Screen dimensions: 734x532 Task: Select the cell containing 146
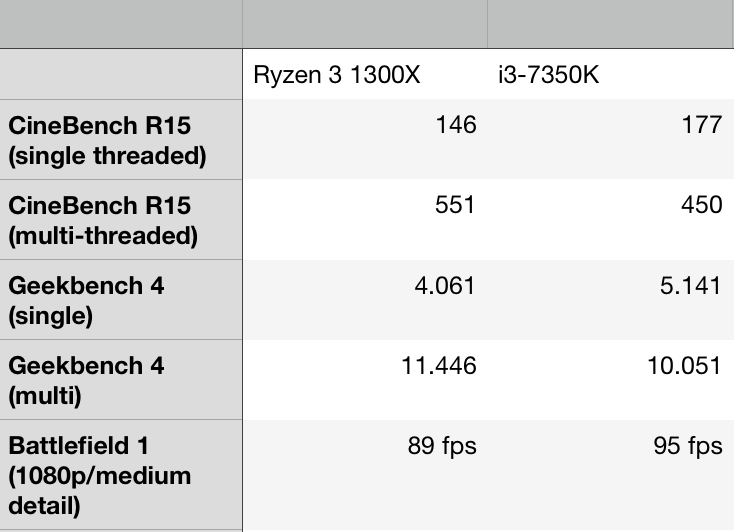pyautogui.click(x=364, y=140)
